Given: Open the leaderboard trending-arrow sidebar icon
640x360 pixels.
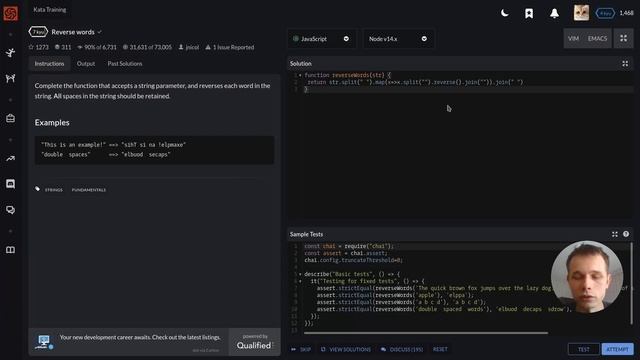Looking at the screenshot, I should pos(11,158).
